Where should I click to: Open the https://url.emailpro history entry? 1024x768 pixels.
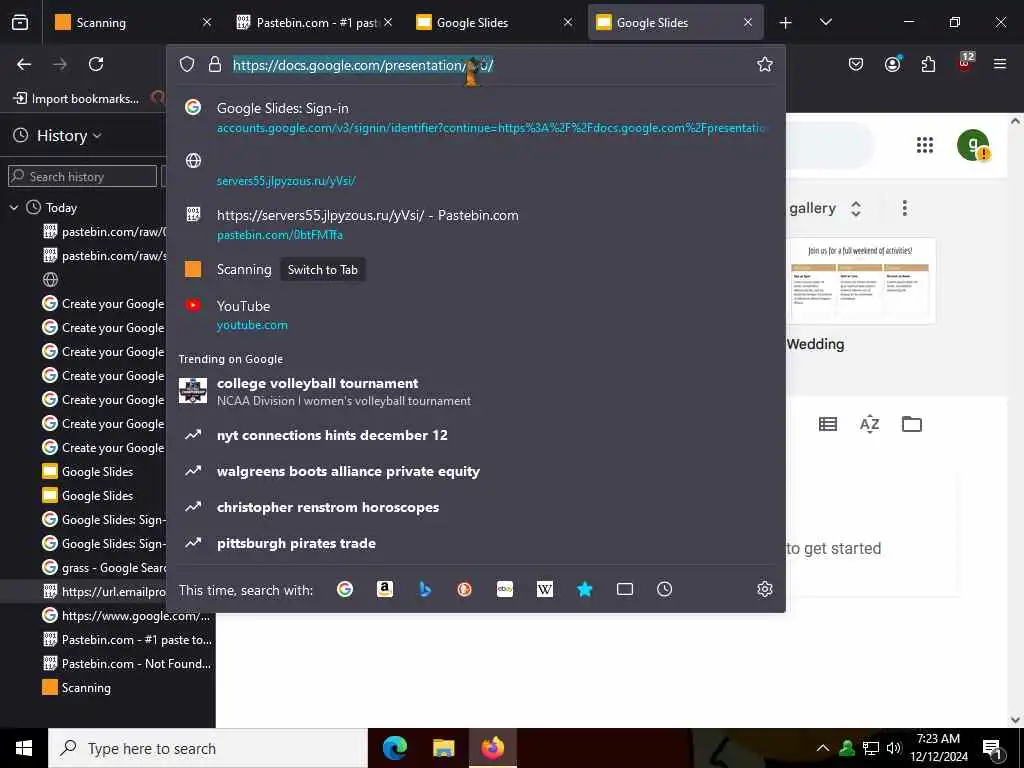tap(104, 592)
